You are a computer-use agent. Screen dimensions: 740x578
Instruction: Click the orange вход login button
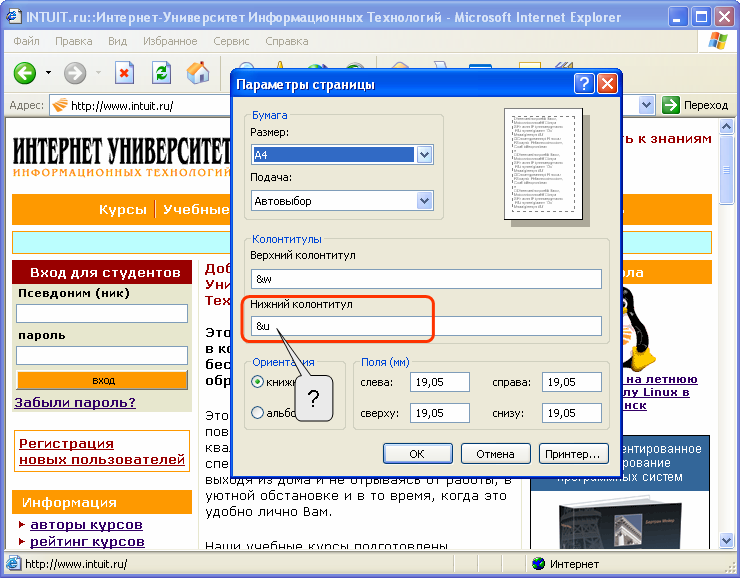click(x=102, y=380)
